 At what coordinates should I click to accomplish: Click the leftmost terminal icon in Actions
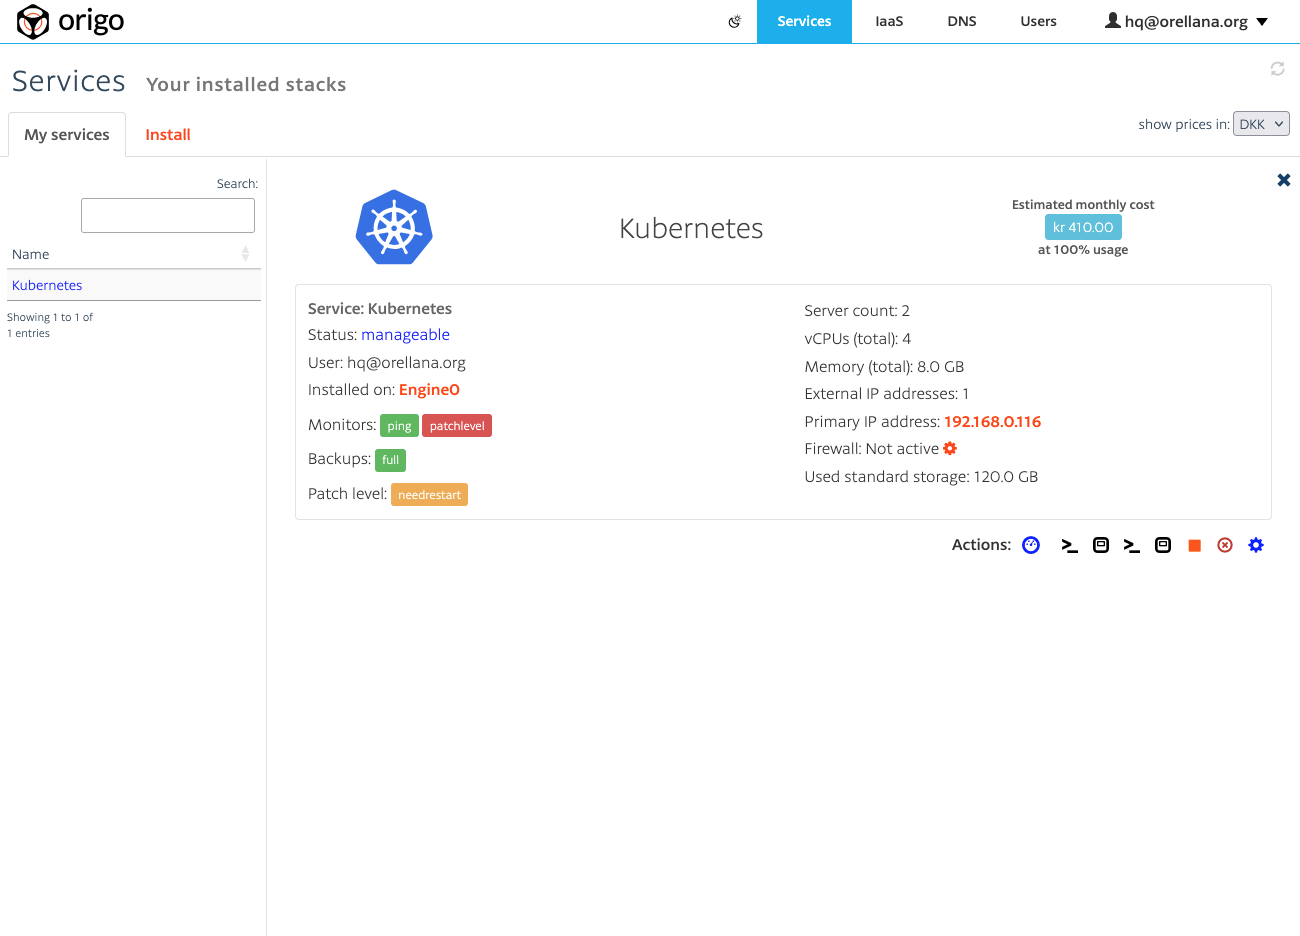1069,545
